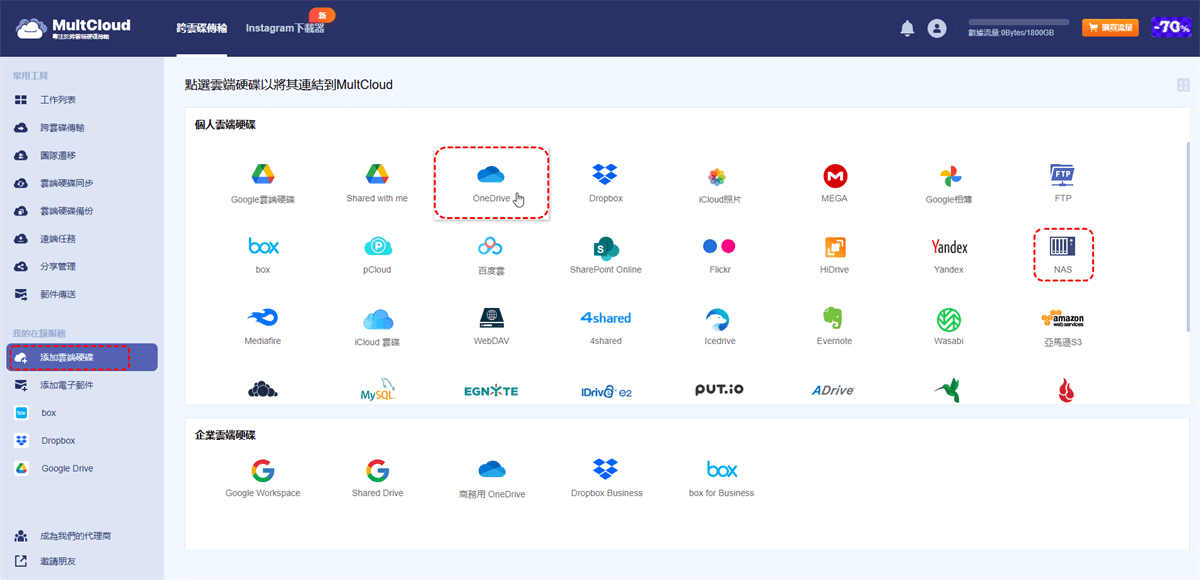Select the Evernote icon
This screenshot has width=1200, height=580.
coord(834,318)
